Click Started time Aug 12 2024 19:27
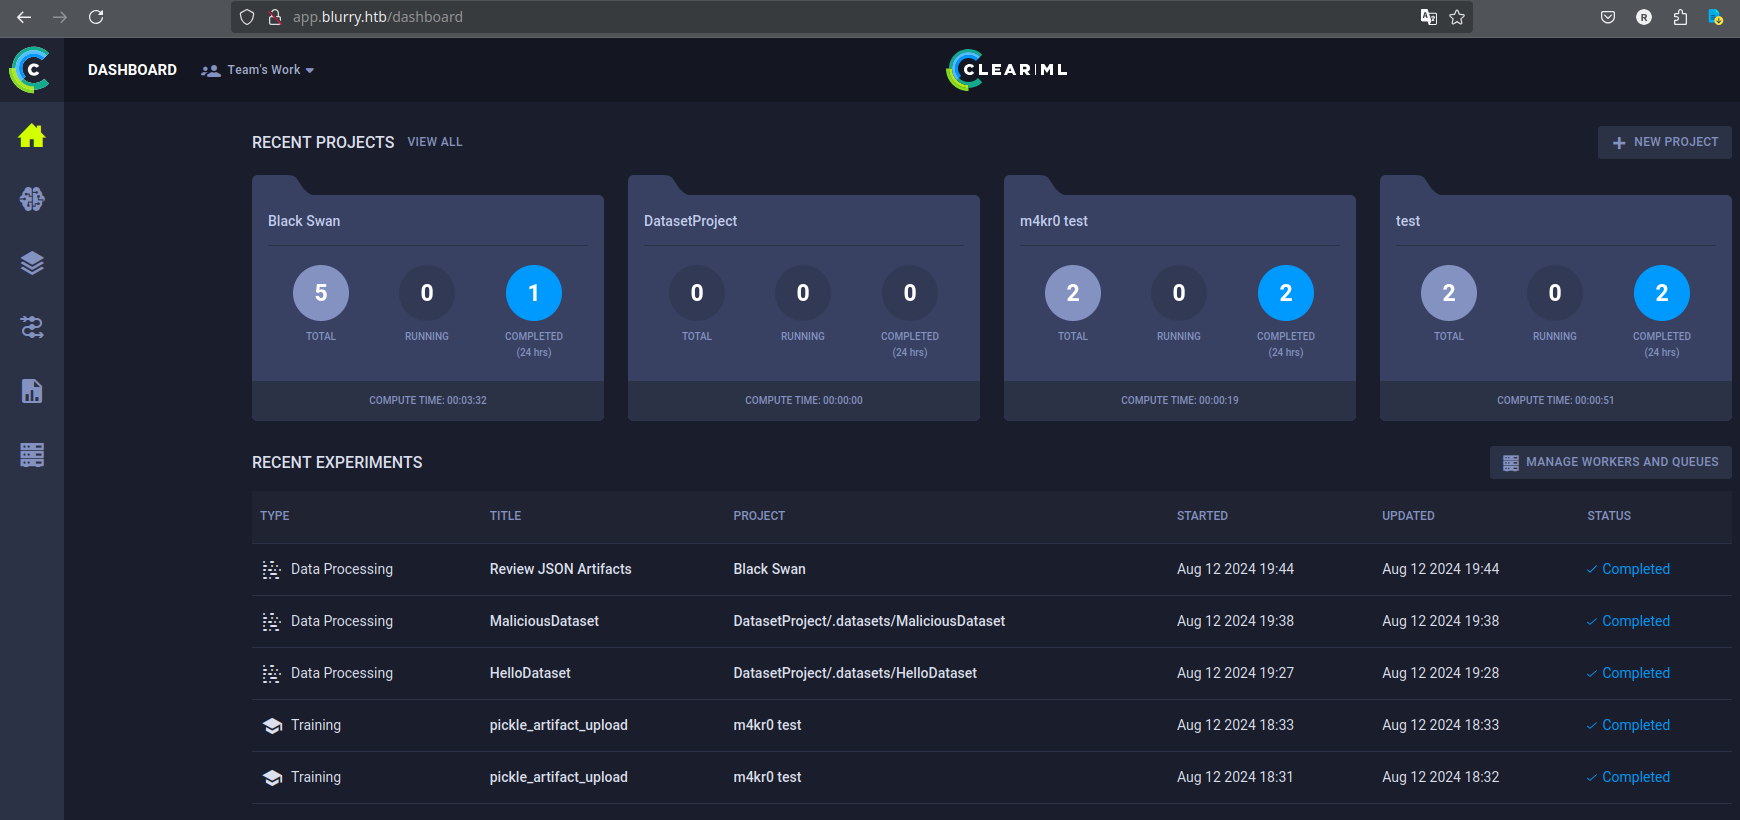 (x=1235, y=673)
